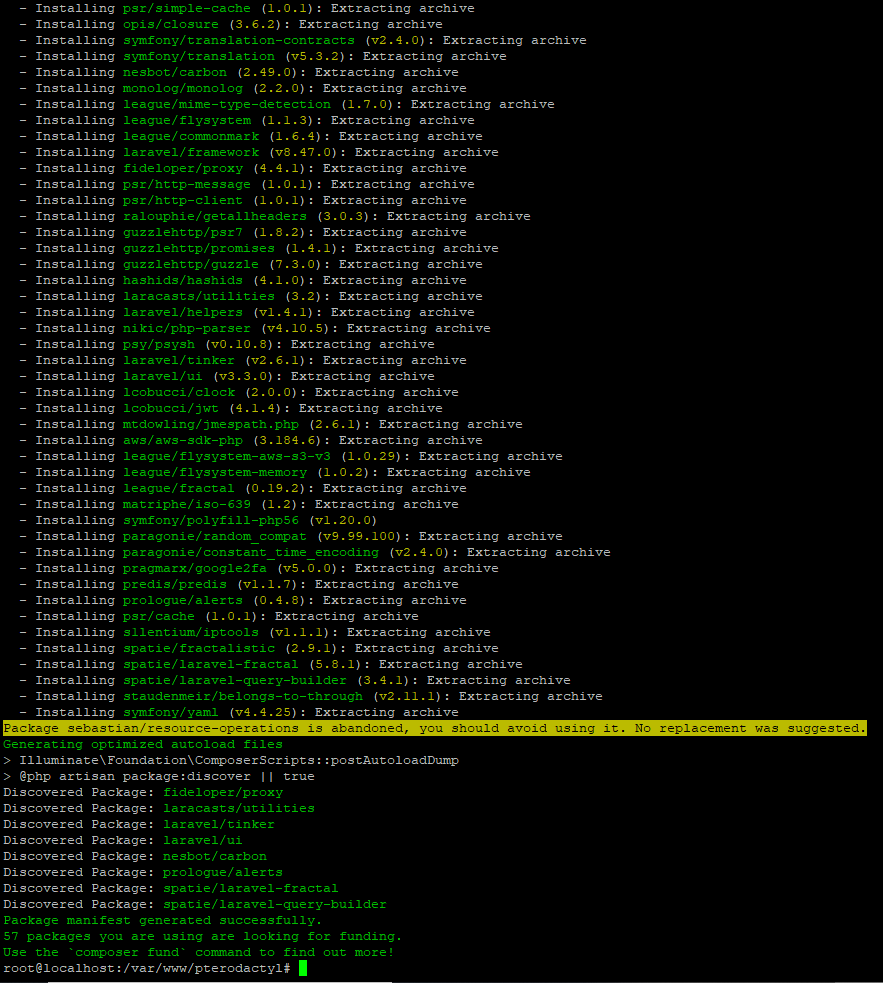This screenshot has width=883, height=983.
Task: Click 'nesbot/carbon' in the Installing line
Action: click(x=174, y=73)
